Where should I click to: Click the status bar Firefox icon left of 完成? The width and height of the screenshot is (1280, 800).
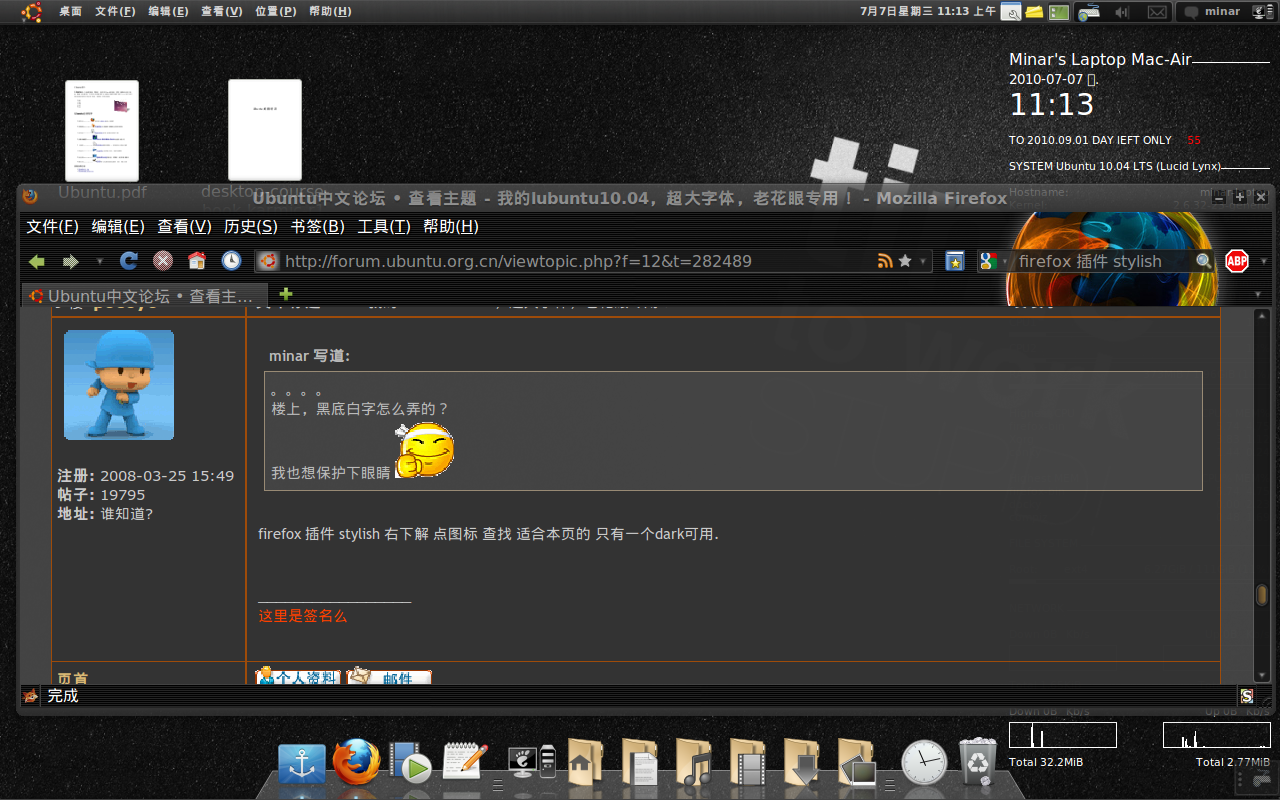(x=30, y=696)
